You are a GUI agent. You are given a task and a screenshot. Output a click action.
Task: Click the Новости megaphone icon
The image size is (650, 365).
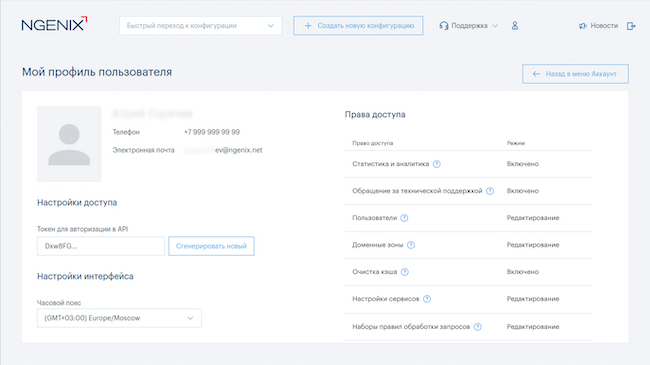583,26
